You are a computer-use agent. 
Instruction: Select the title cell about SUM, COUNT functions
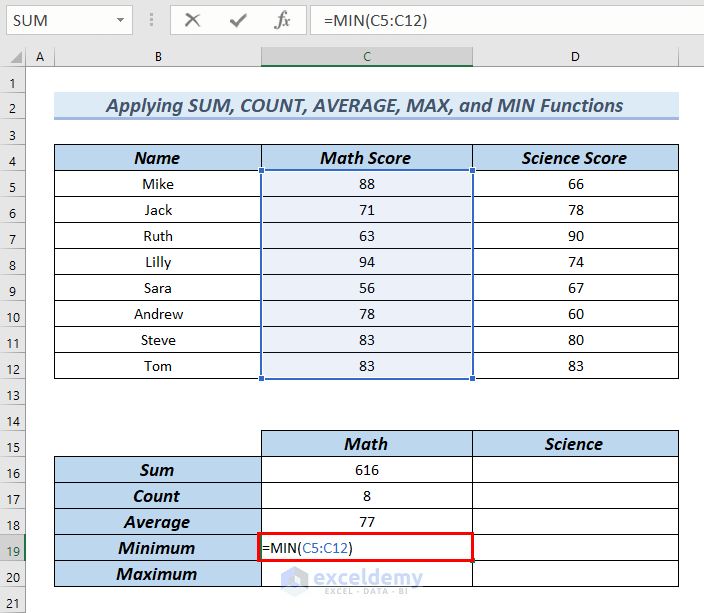click(x=365, y=106)
